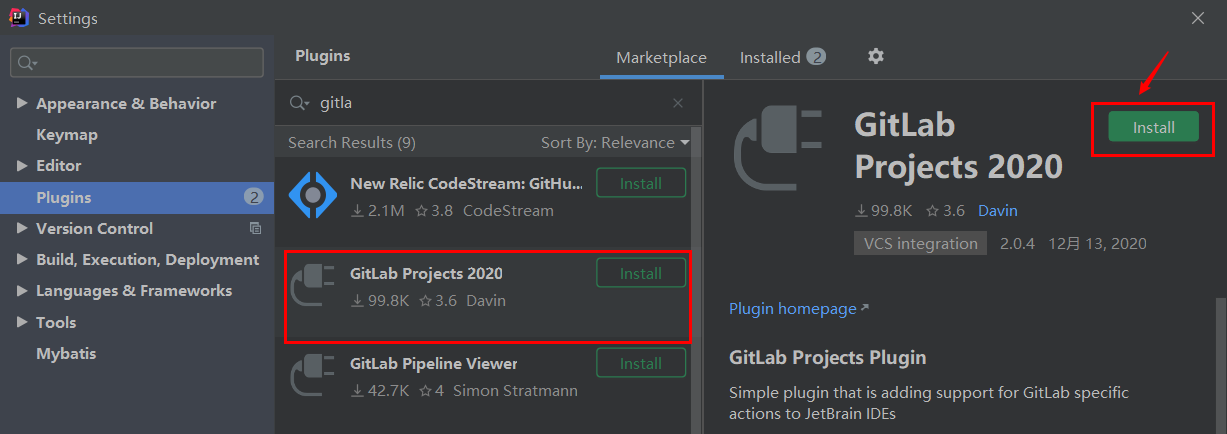Click the New Relic CodeStream plugin logo
The width and height of the screenshot is (1227, 434).
pyautogui.click(x=313, y=194)
